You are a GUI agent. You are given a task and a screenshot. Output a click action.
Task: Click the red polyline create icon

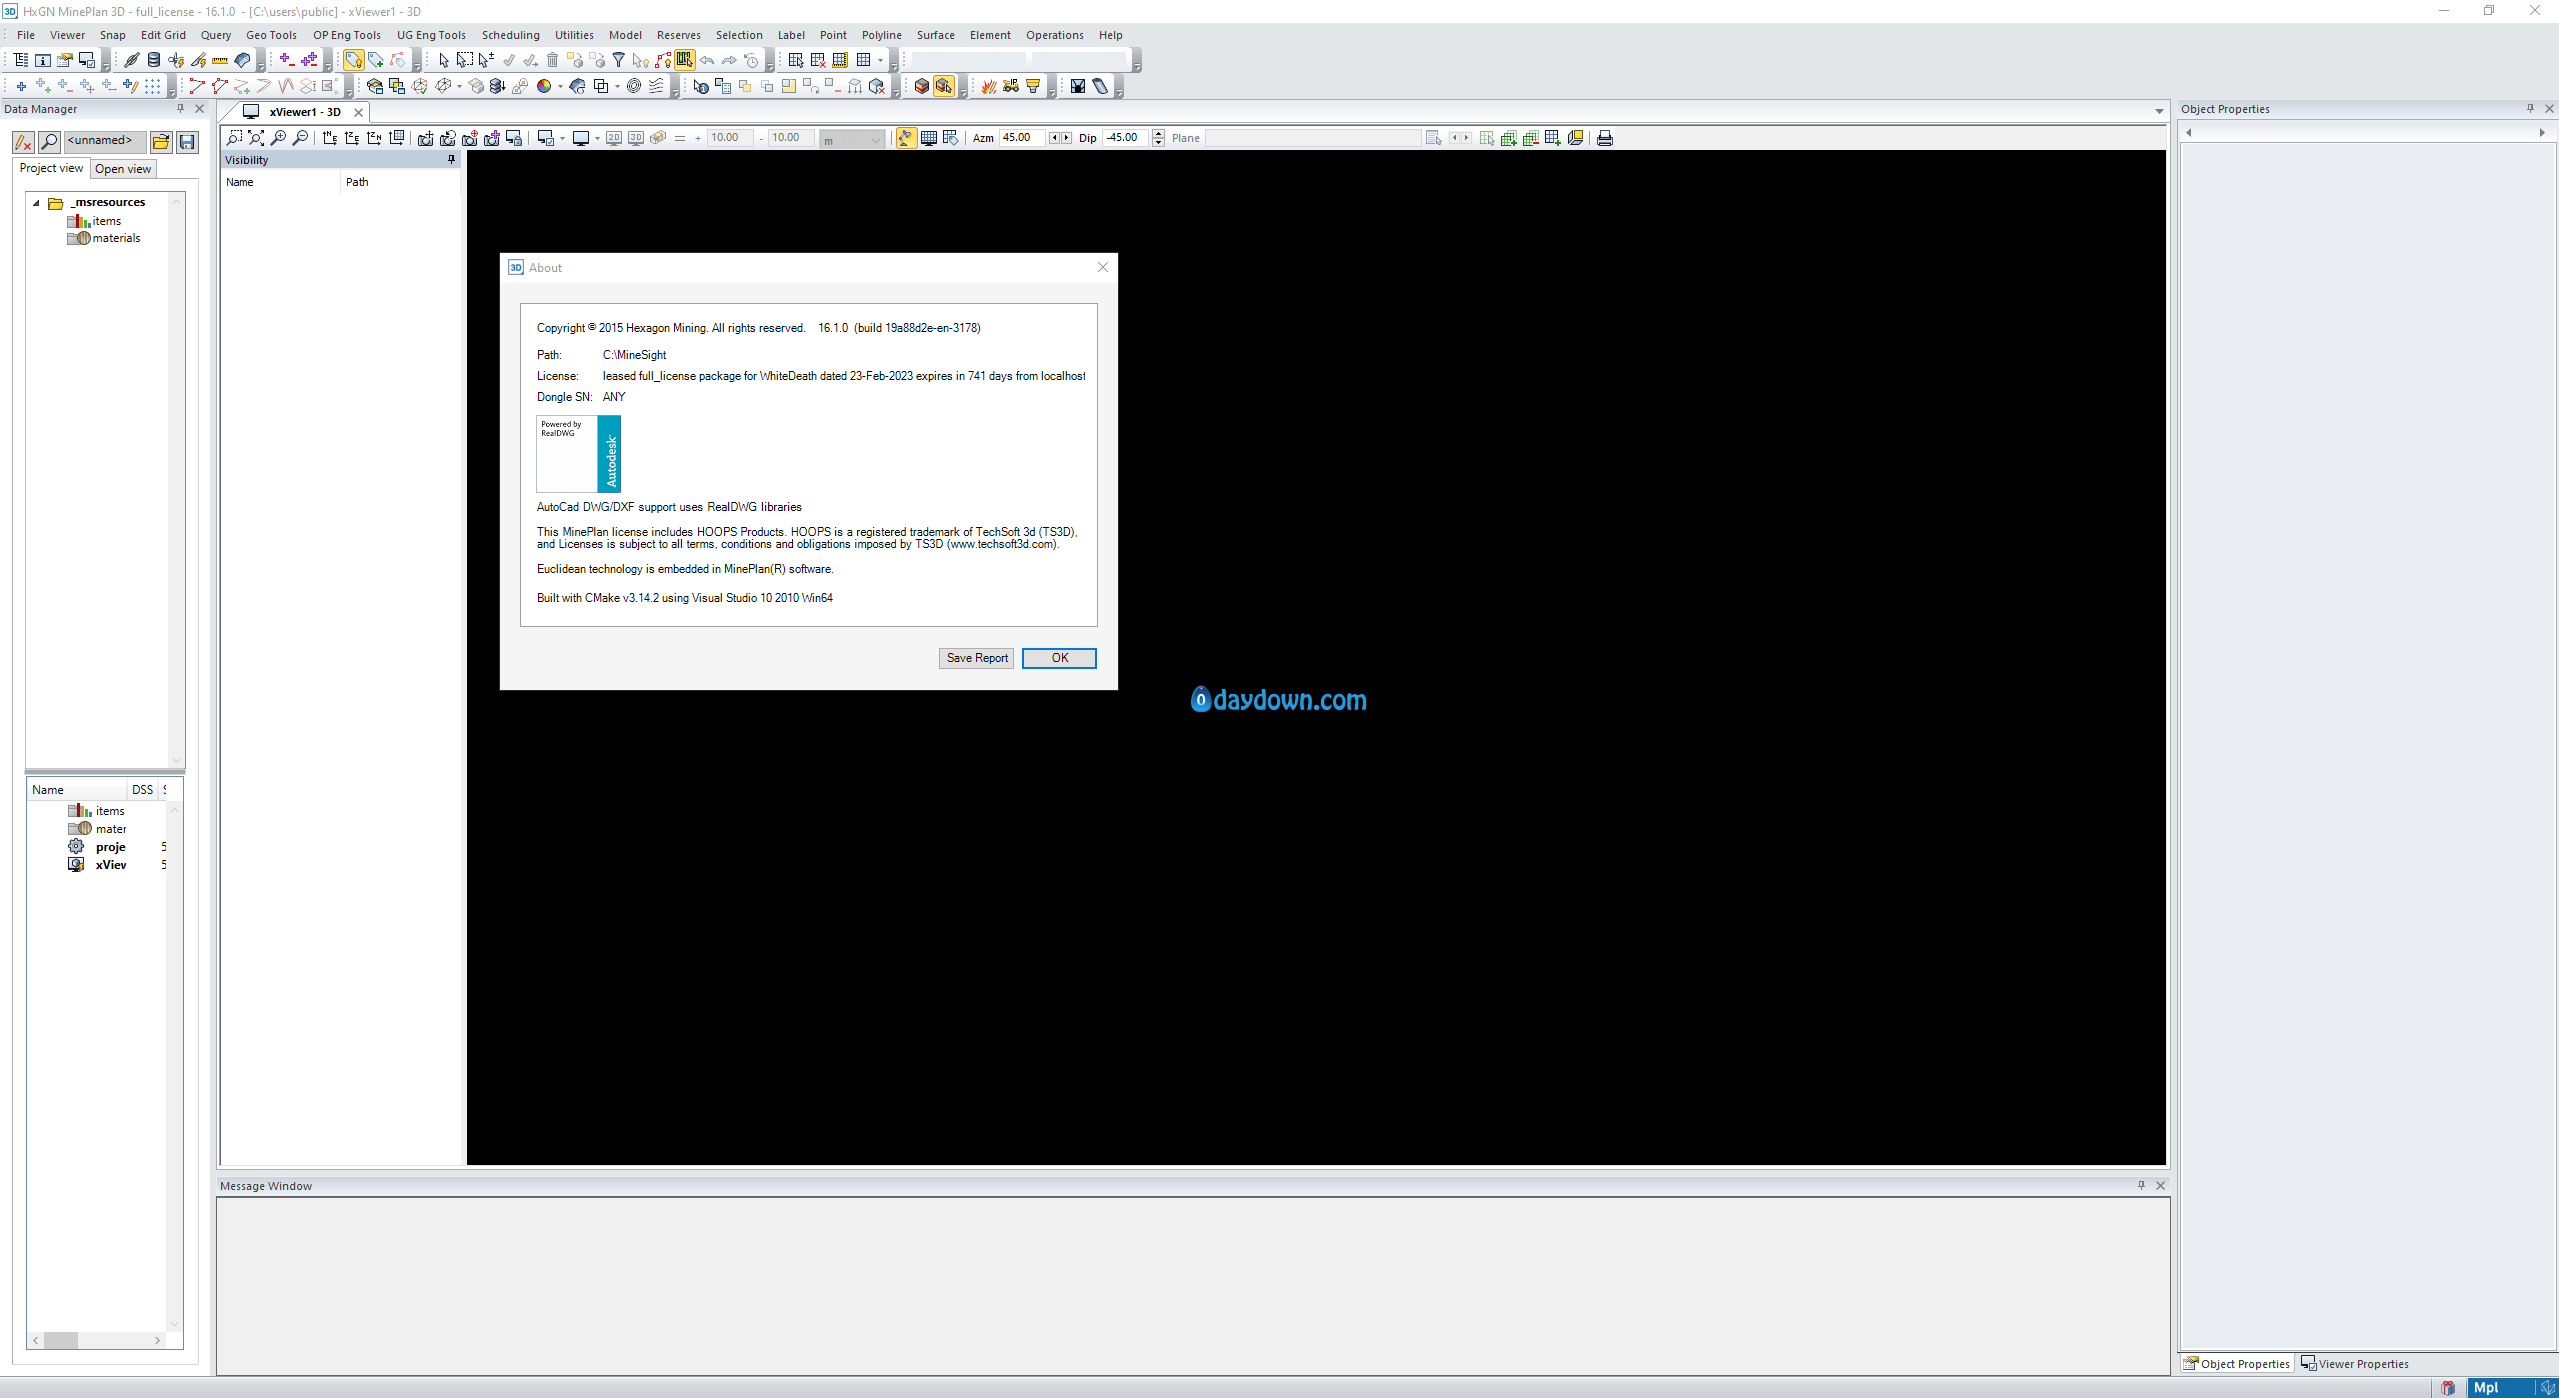pyautogui.click(x=197, y=86)
